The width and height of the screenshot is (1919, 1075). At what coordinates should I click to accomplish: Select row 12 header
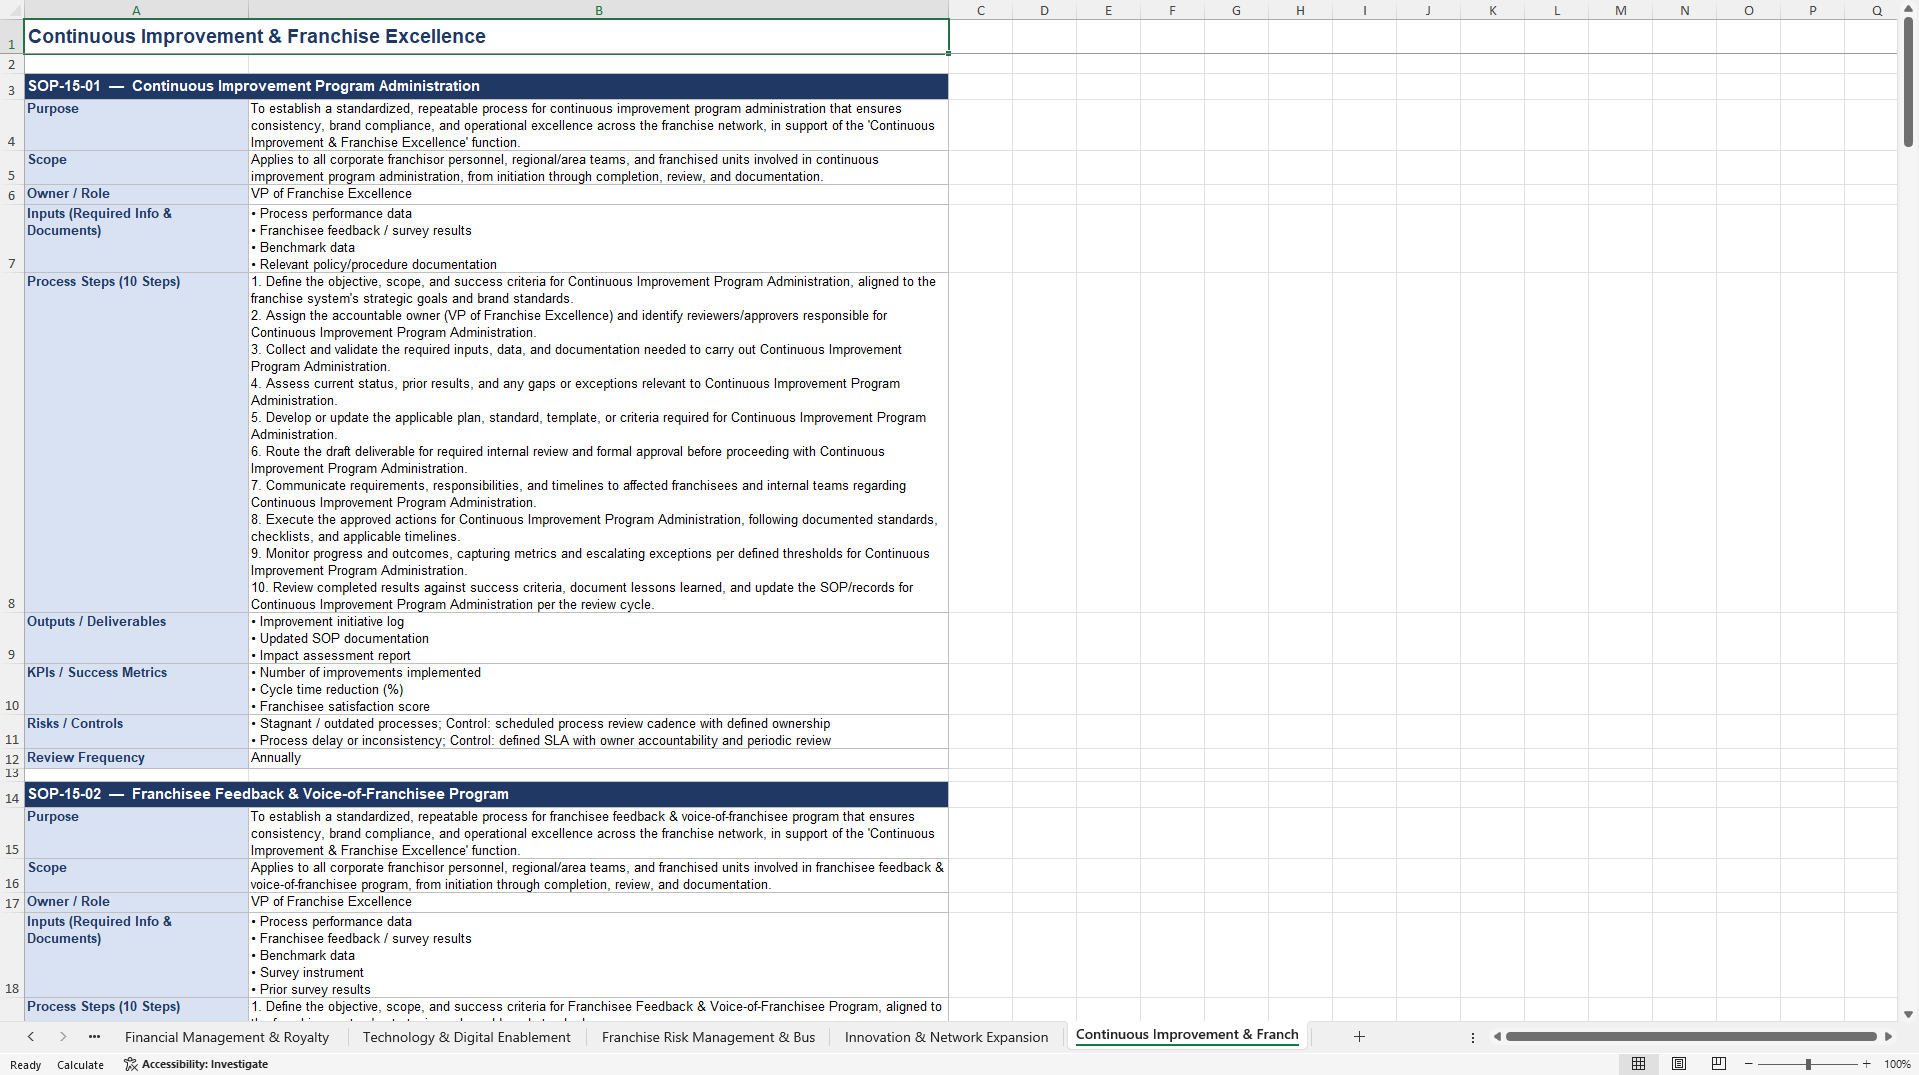click(12, 759)
